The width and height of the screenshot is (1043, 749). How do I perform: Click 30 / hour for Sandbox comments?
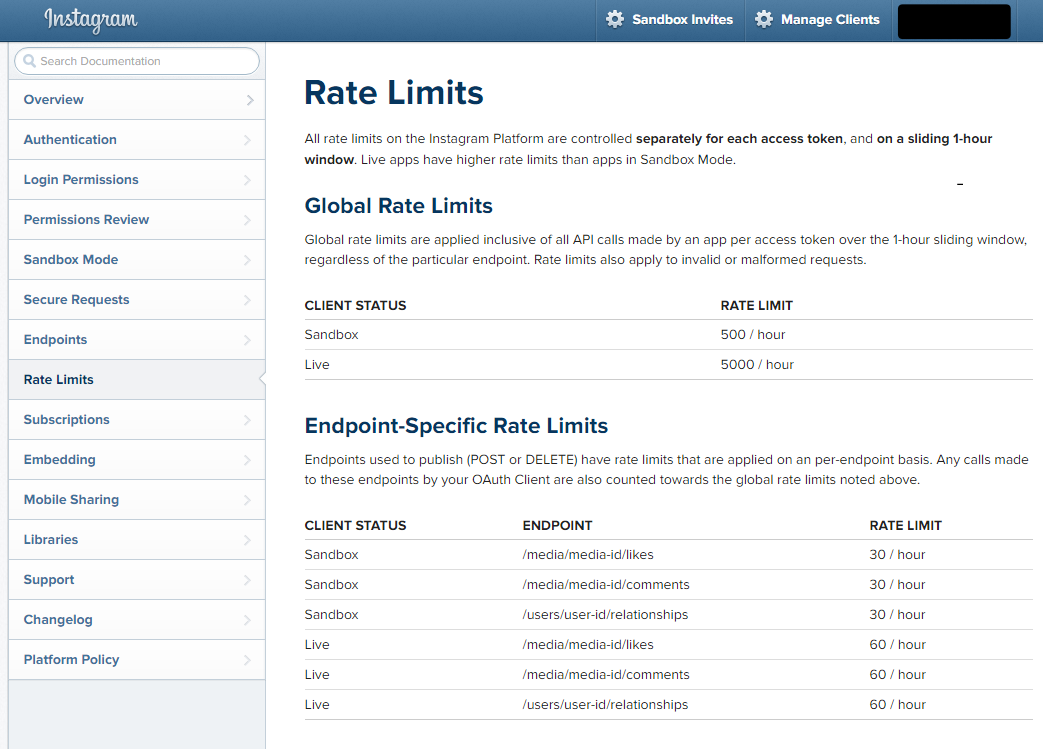click(x=897, y=585)
